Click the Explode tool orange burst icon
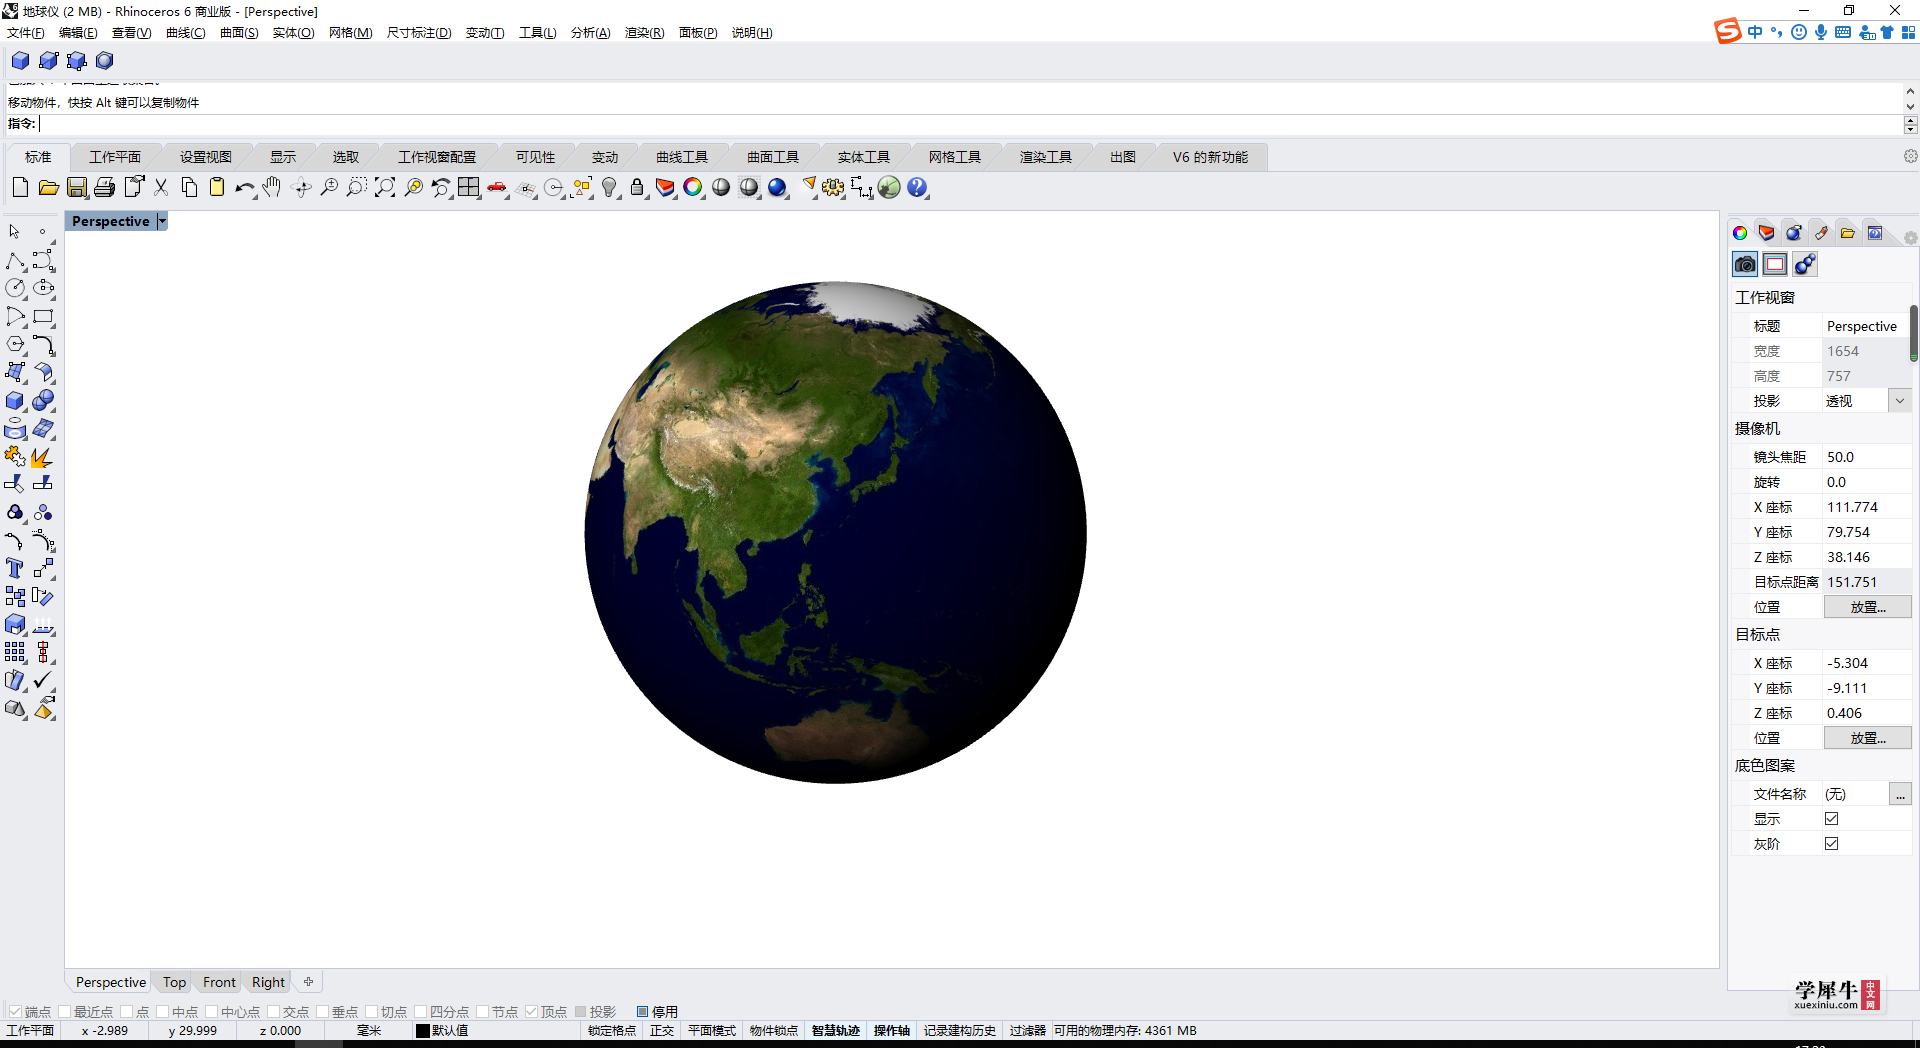The width and height of the screenshot is (1920, 1048). pyautogui.click(x=43, y=457)
